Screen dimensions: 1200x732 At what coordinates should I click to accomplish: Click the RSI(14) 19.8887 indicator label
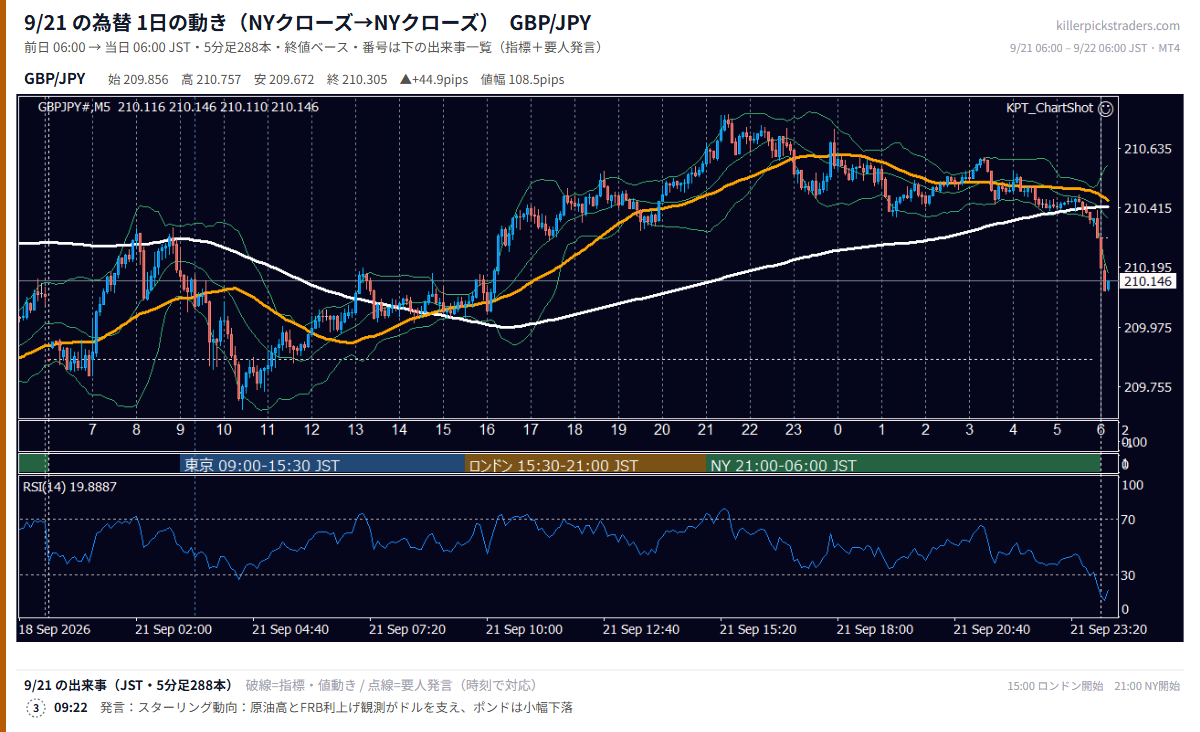(70, 486)
